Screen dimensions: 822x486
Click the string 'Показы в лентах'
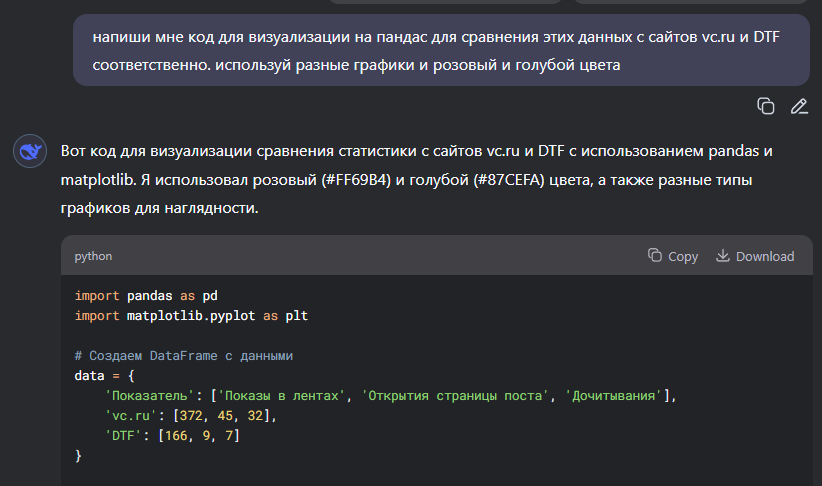click(282, 395)
